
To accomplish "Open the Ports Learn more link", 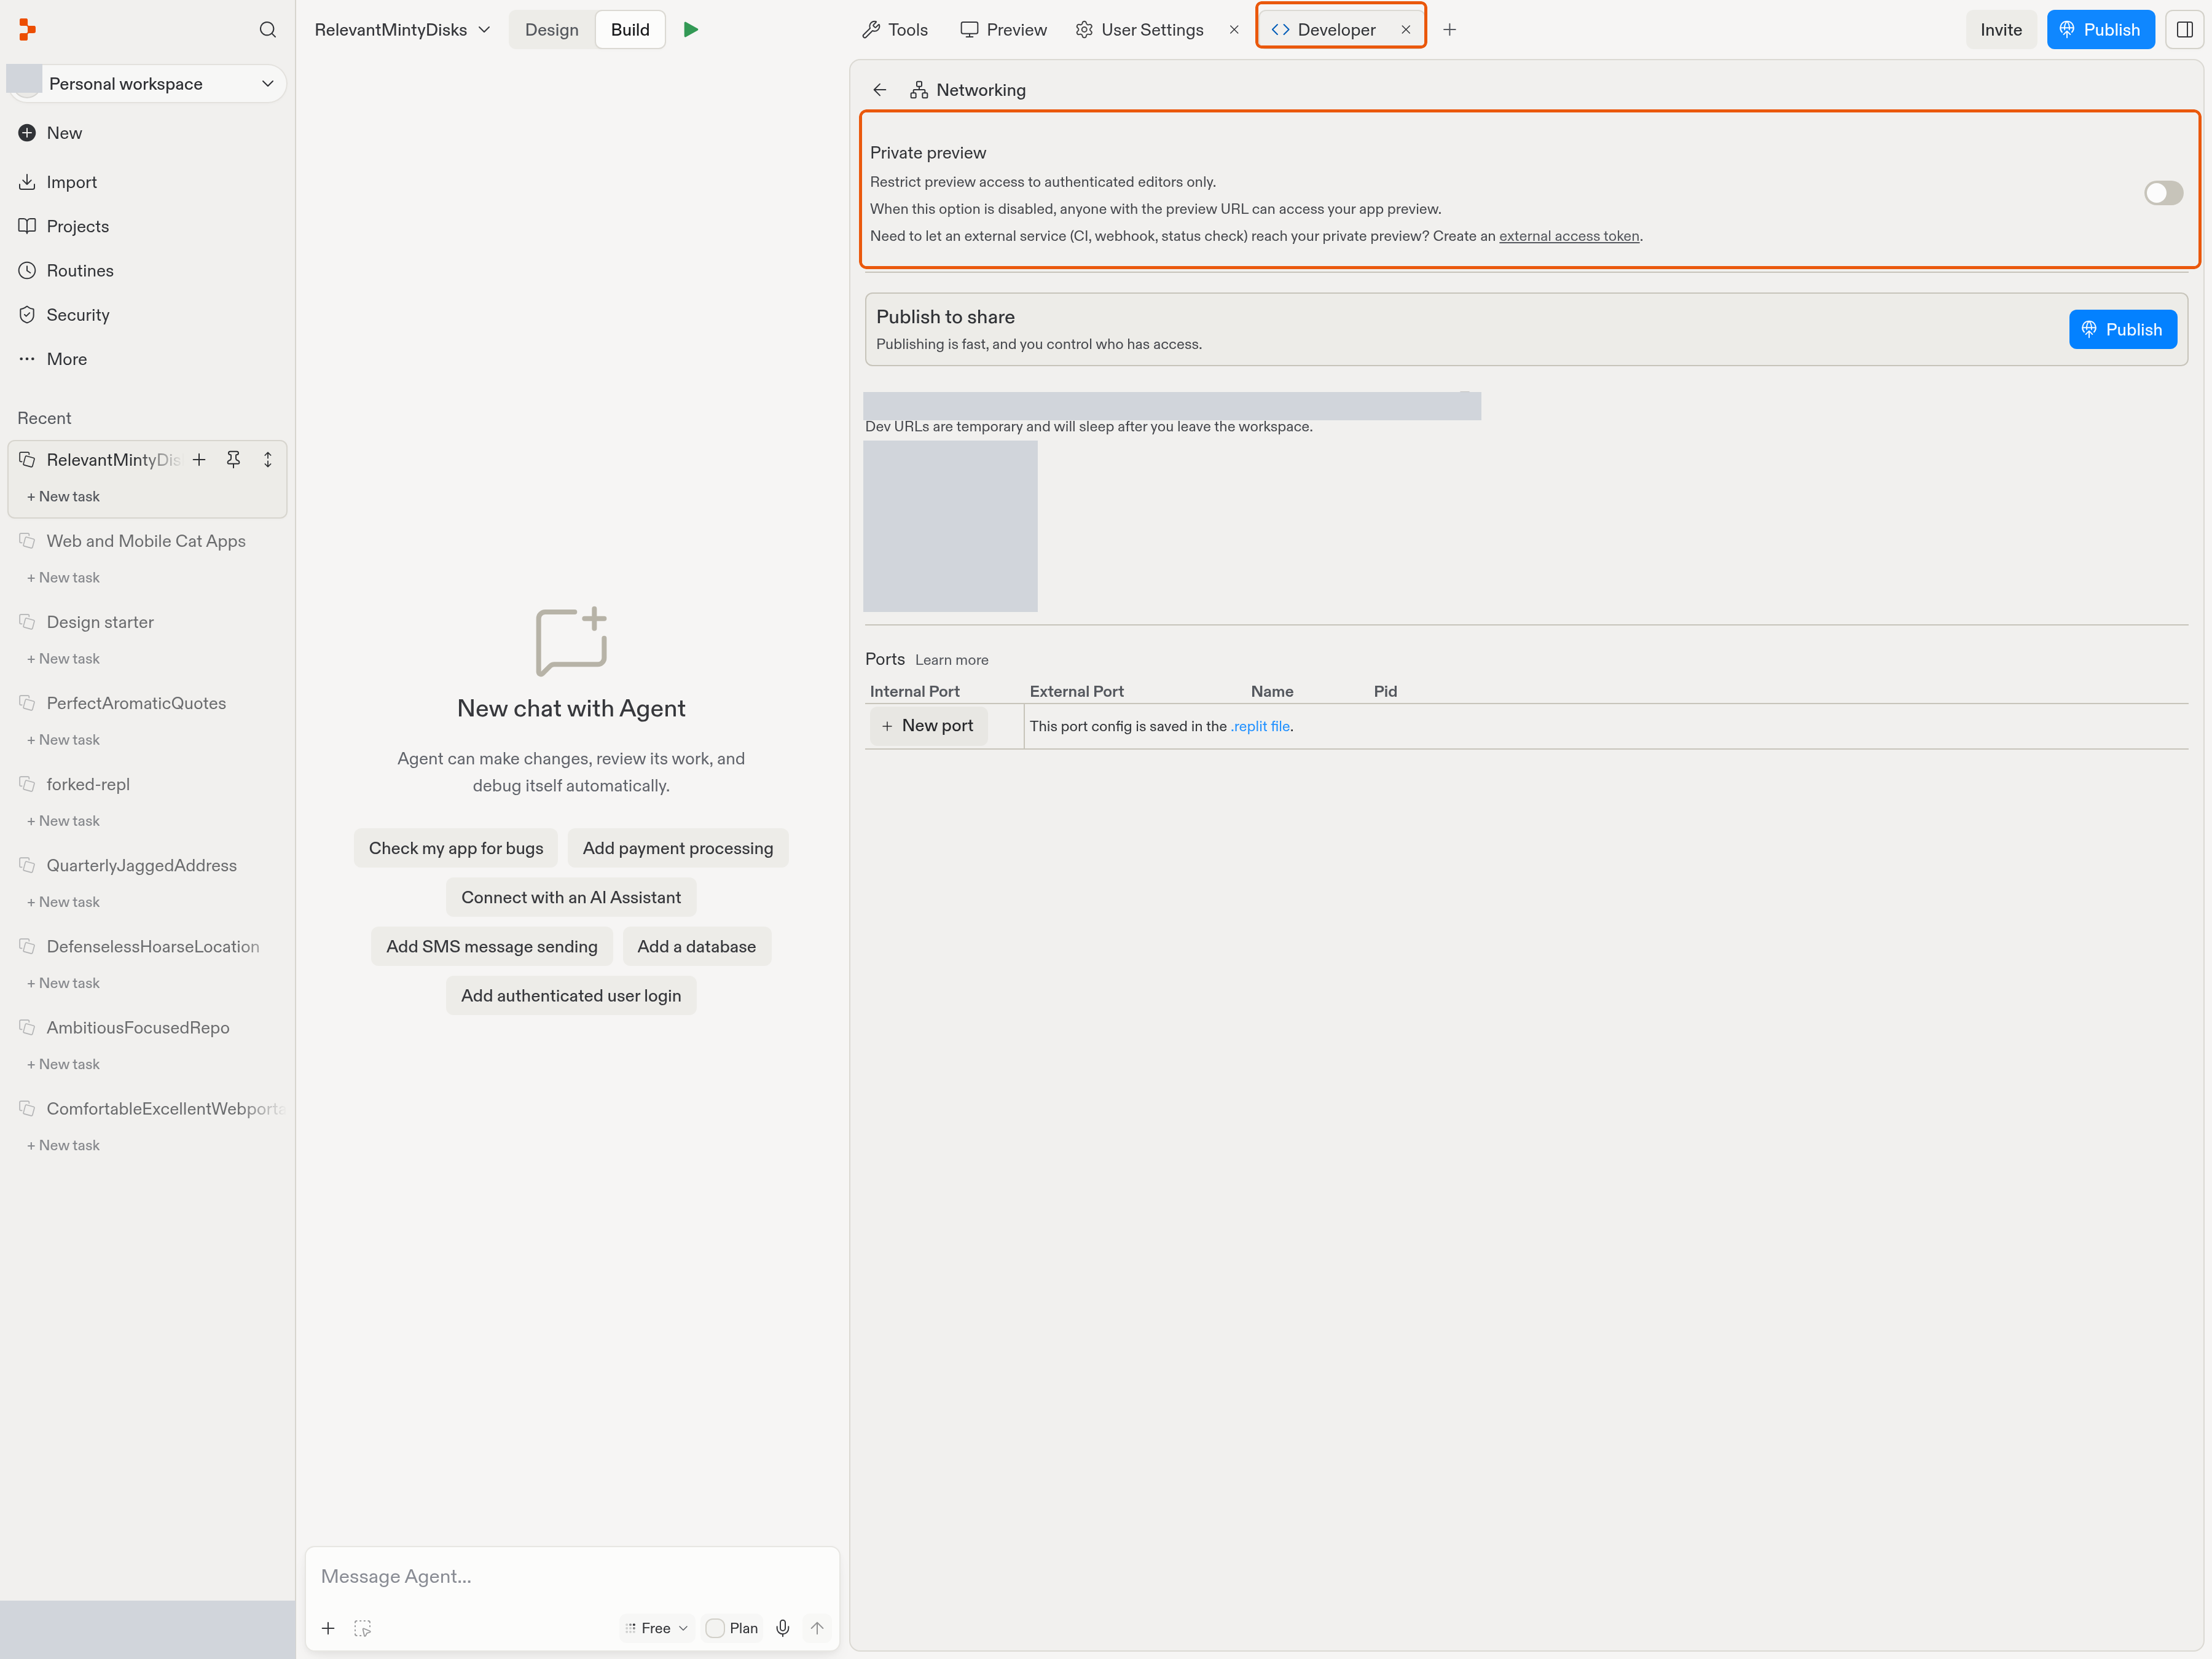I will (951, 660).
